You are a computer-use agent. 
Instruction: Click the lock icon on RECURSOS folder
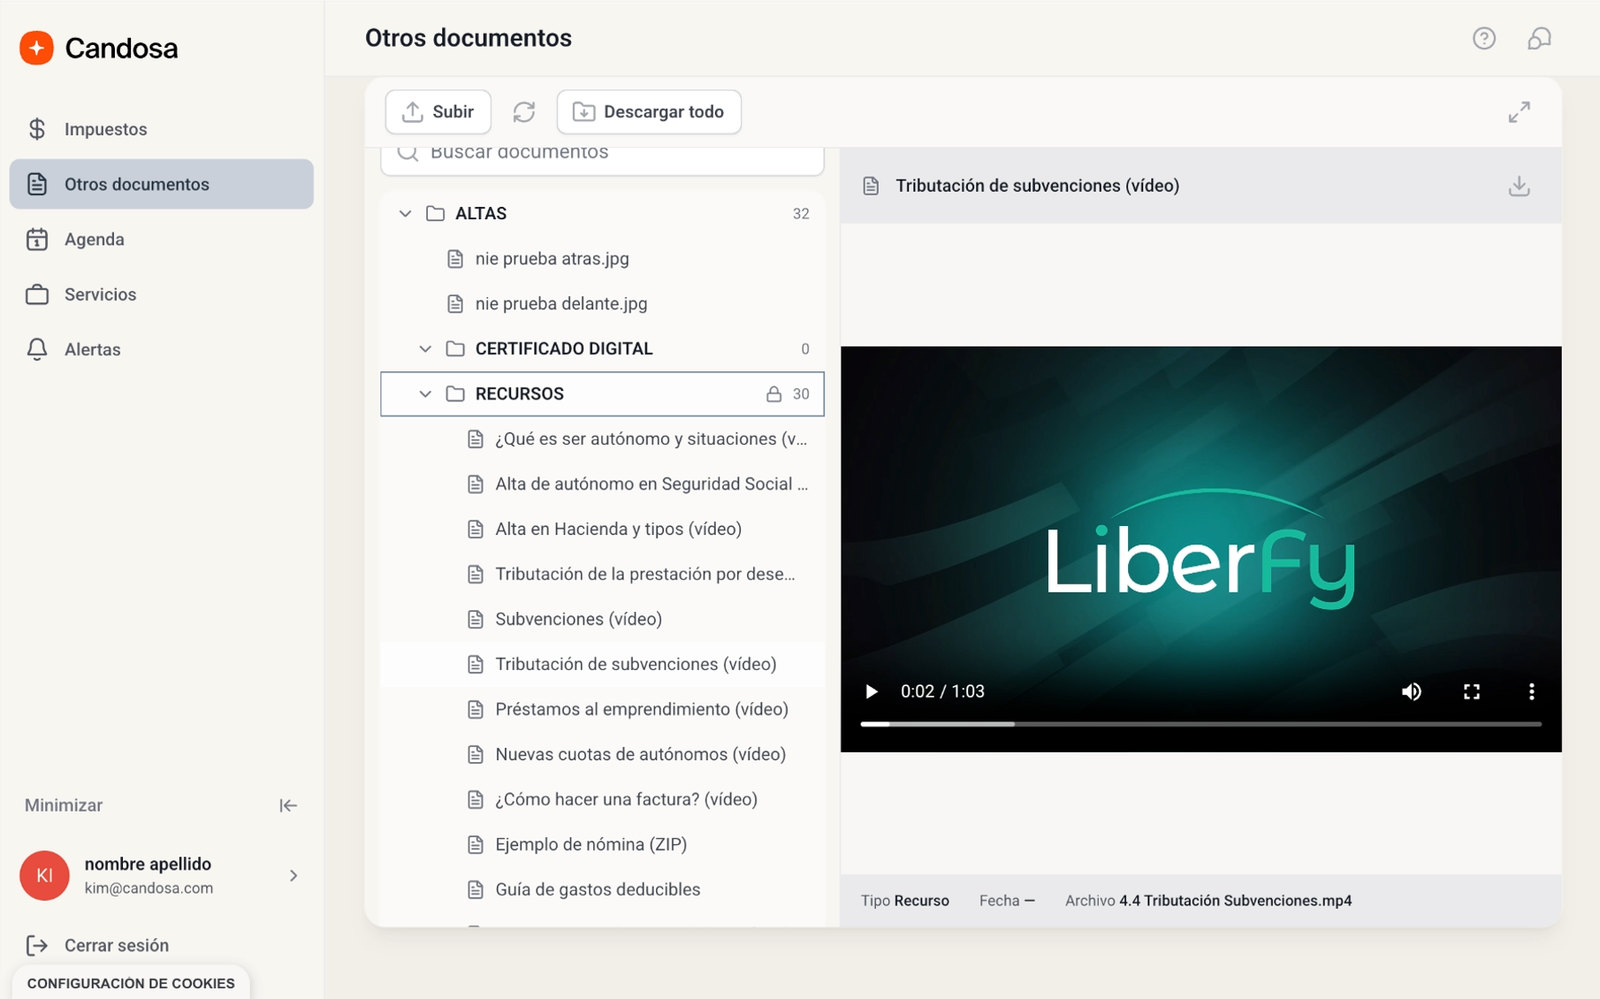pos(774,394)
